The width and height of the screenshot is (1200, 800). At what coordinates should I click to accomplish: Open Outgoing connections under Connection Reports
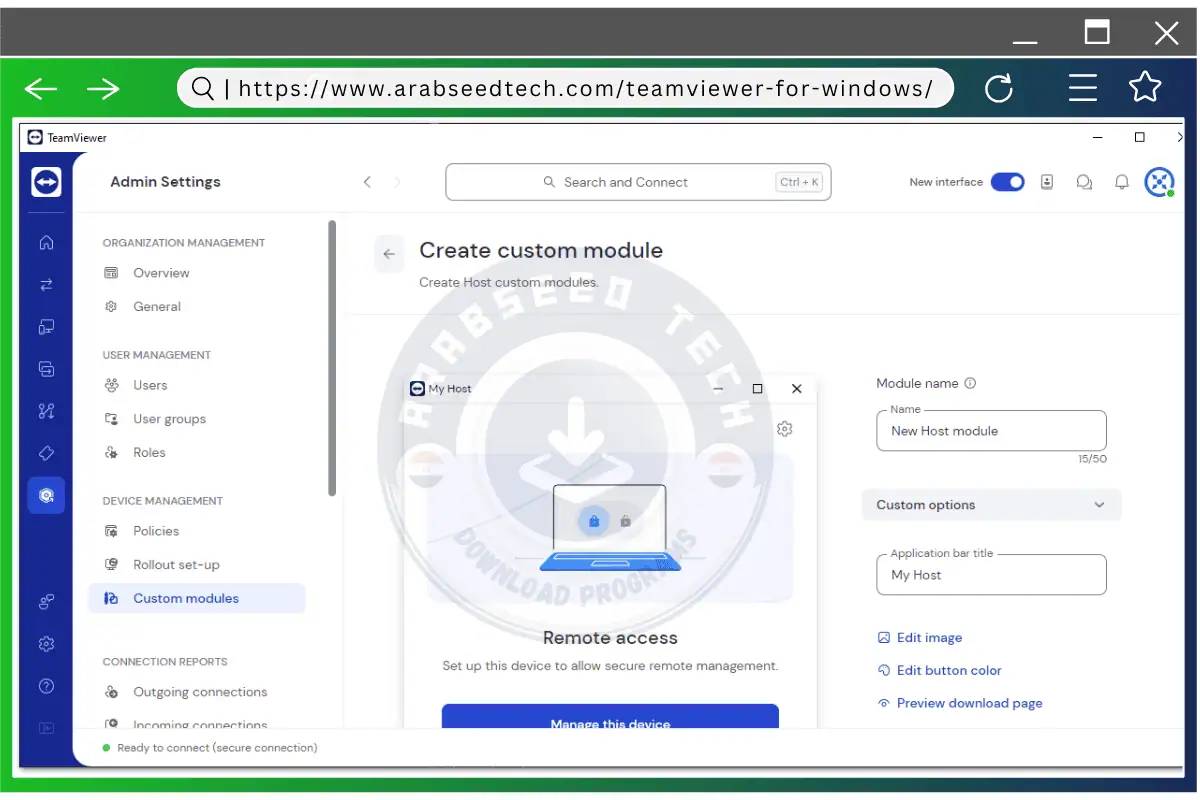(x=198, y=691)
